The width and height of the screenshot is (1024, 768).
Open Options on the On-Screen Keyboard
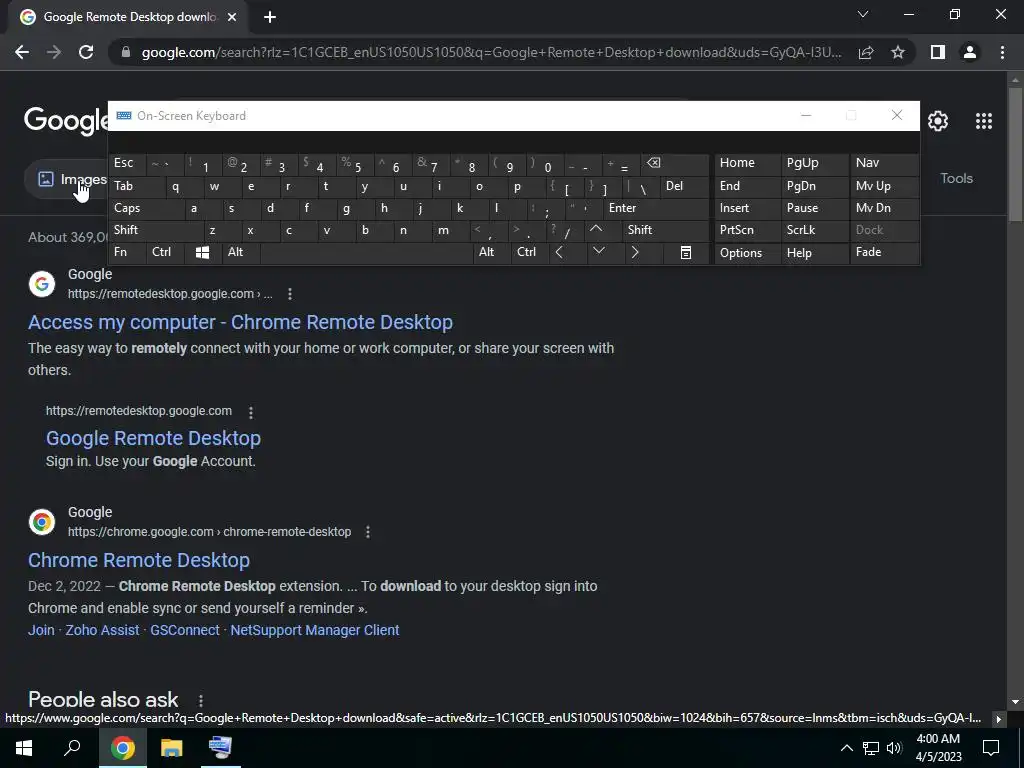pyautogui.click(x=748, y=253)
